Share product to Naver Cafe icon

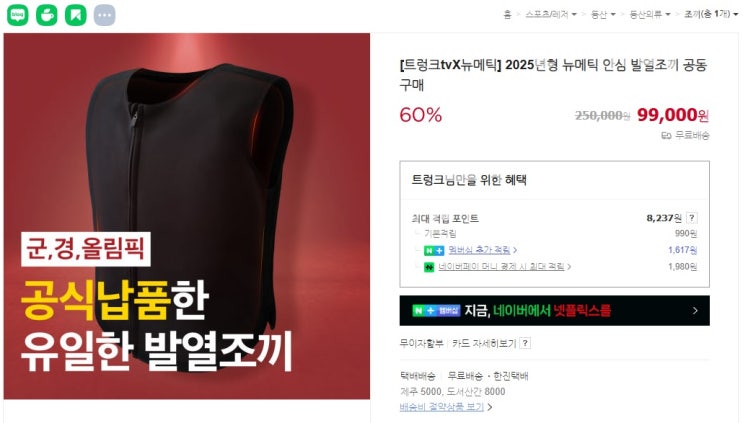tap(46, 15)
